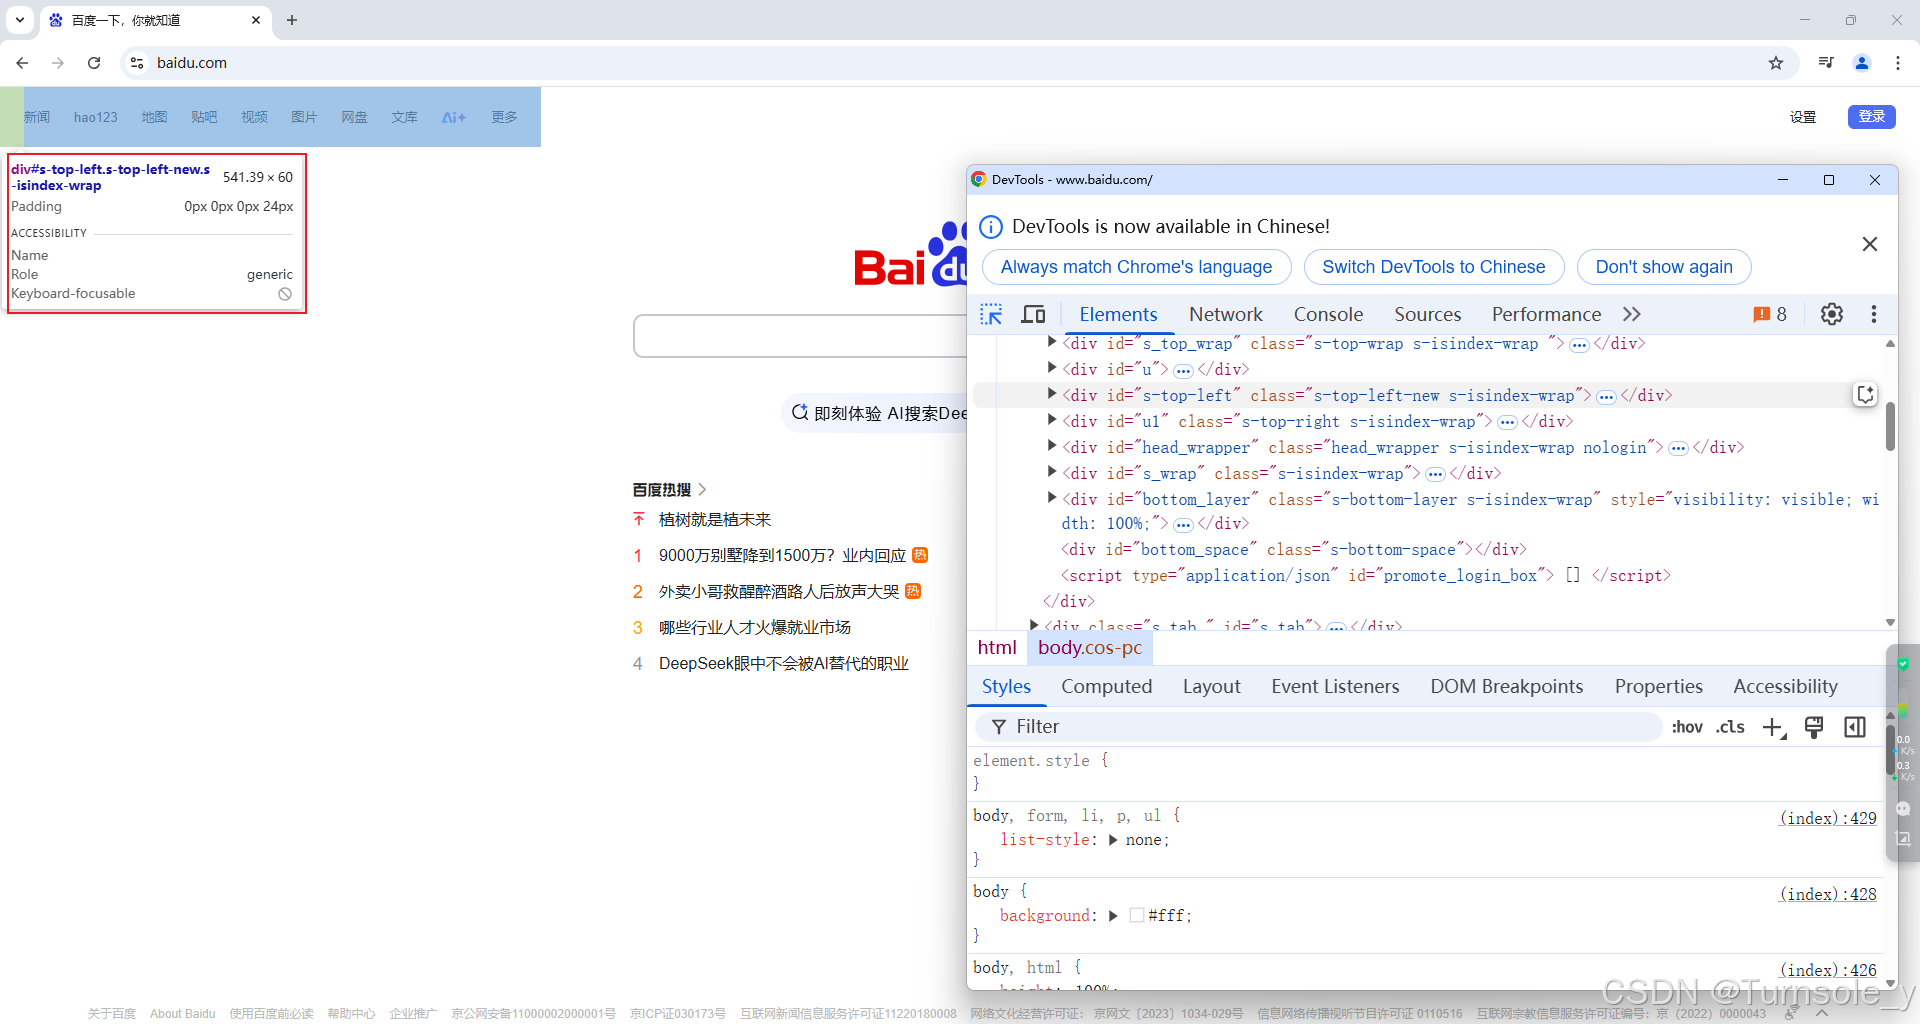Expand the bottom_layer div node
This screenshot has width=1920, height=1024.
[x=1052, y=498]
